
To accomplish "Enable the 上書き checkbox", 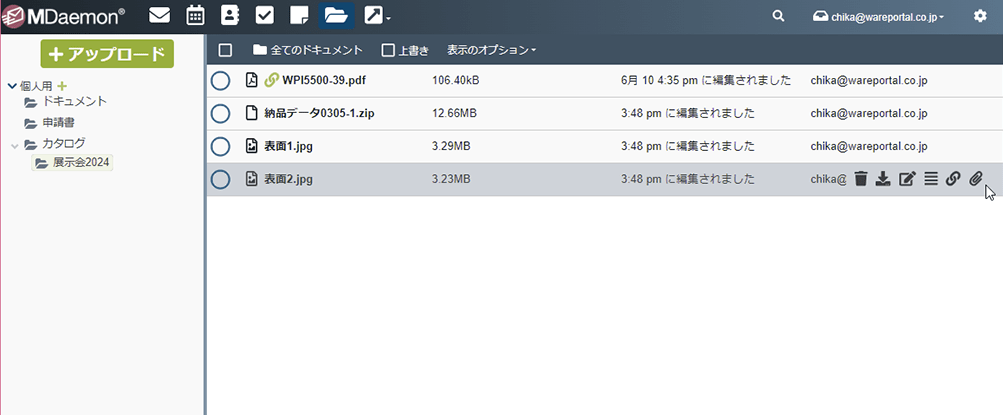I will (389, 50).
